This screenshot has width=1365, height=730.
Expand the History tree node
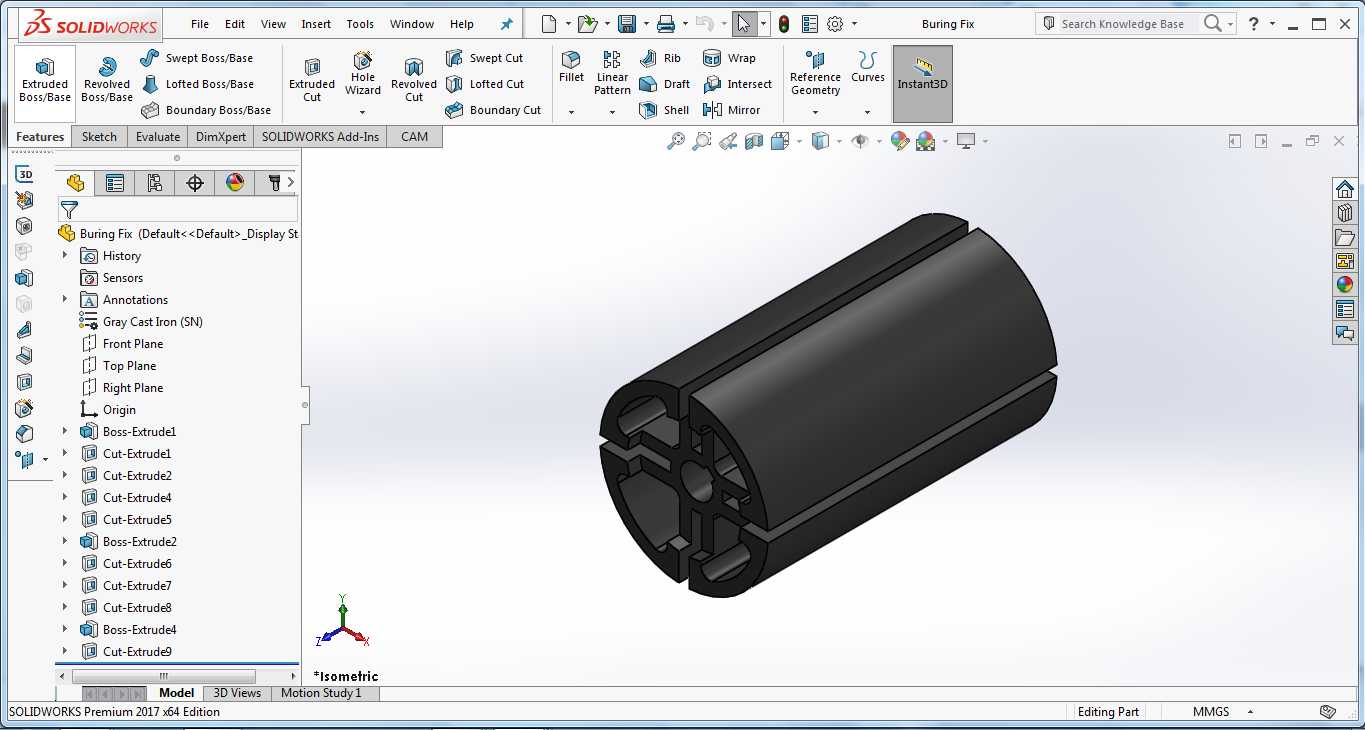(65, 256)
